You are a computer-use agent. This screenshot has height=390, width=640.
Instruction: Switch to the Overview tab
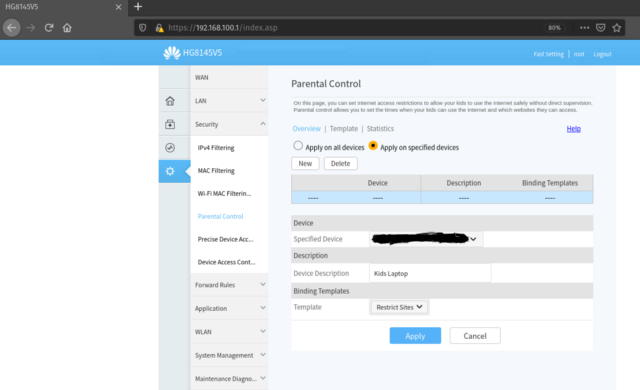click(307, 129)
